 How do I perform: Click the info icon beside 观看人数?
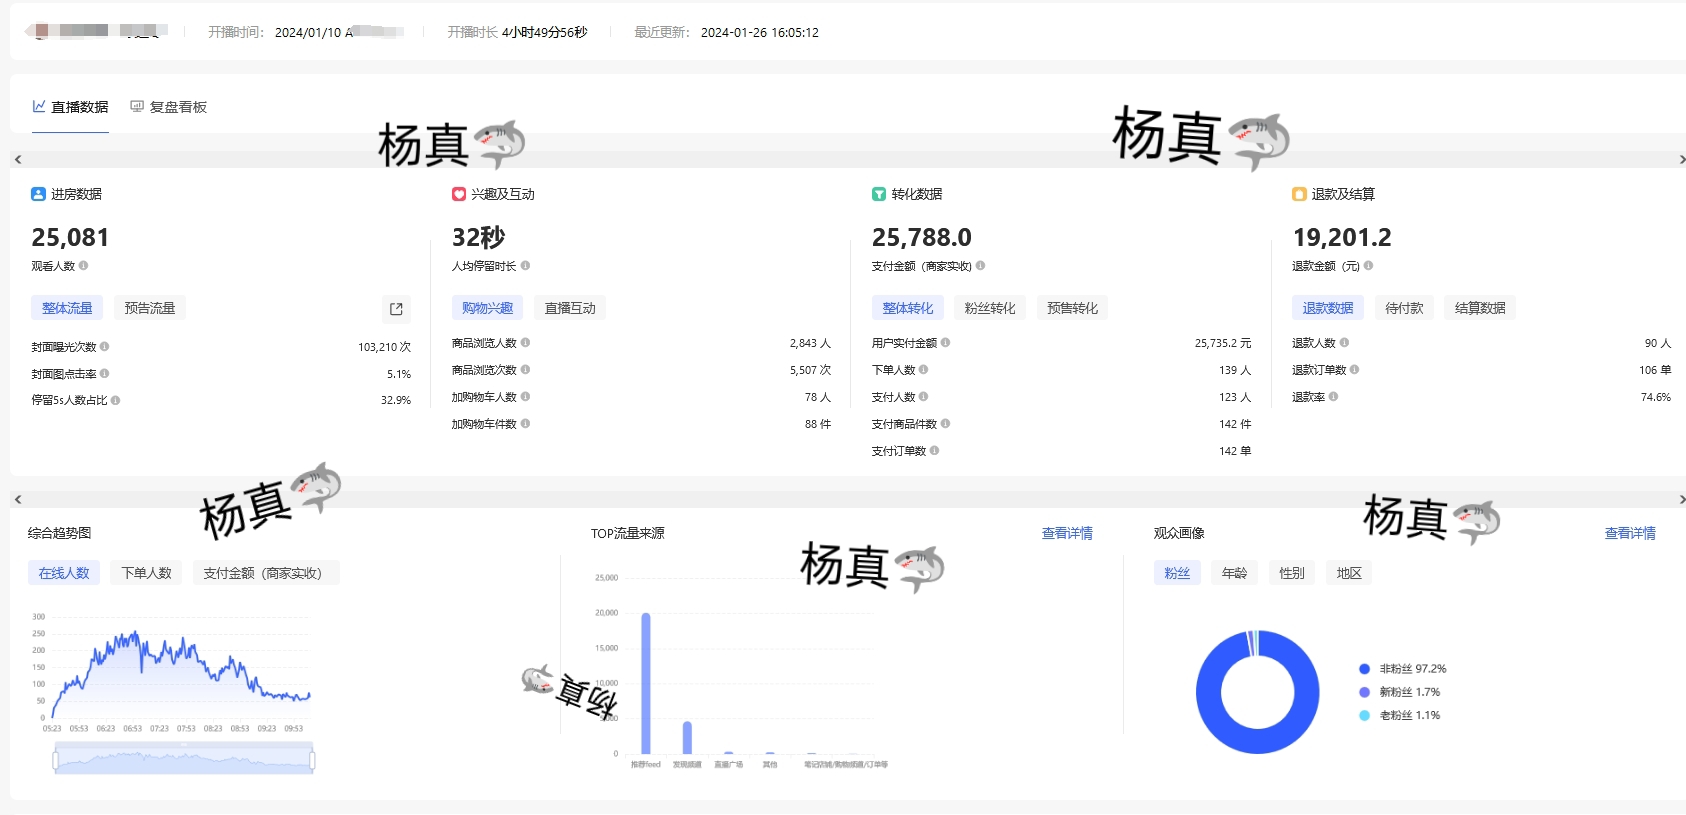(84, 266)
